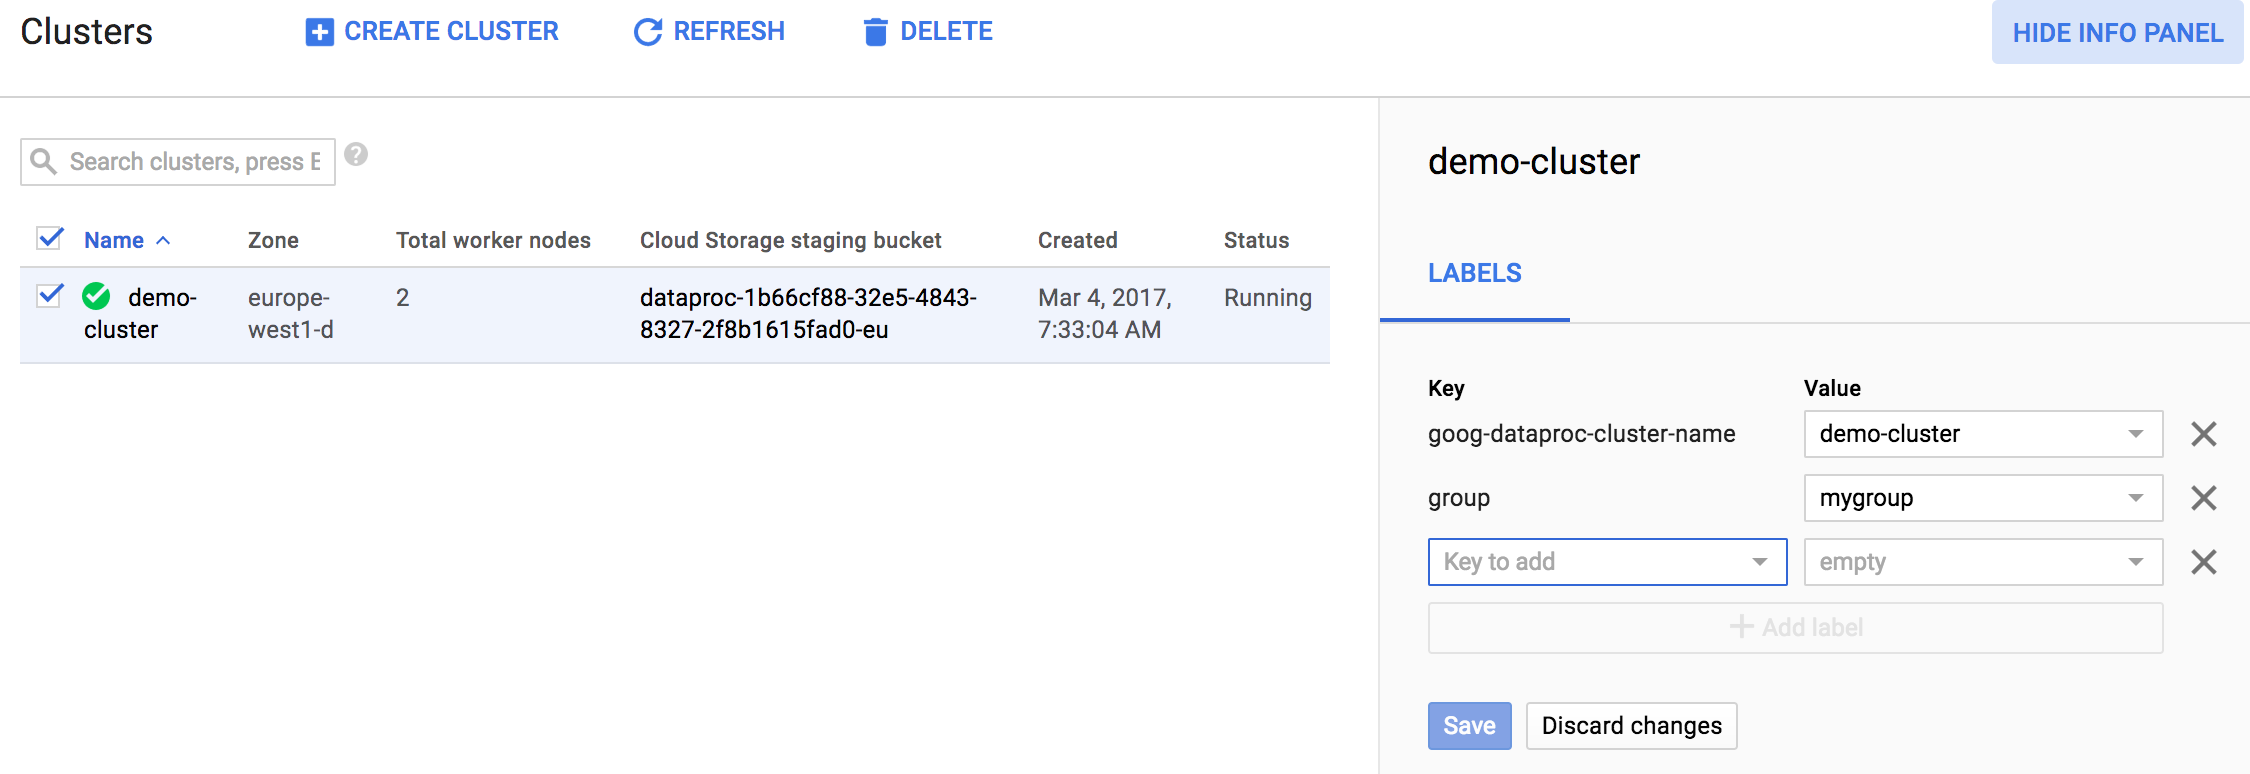2250x774 pixels.
Task: Click the Hide Info Panel button
Action: pyautogui.click(x=2117, y=33)
